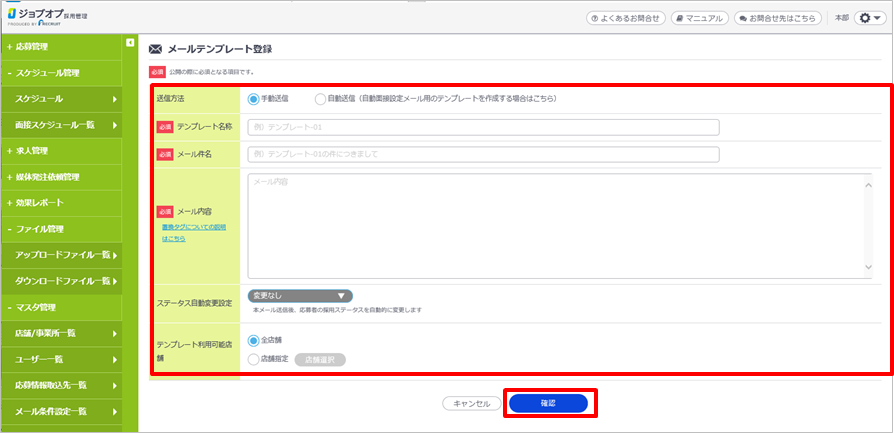The width and height of the screenshot is (894, 433).
Task: Choose the 全店舗 radio option
Action: (253, 340)
